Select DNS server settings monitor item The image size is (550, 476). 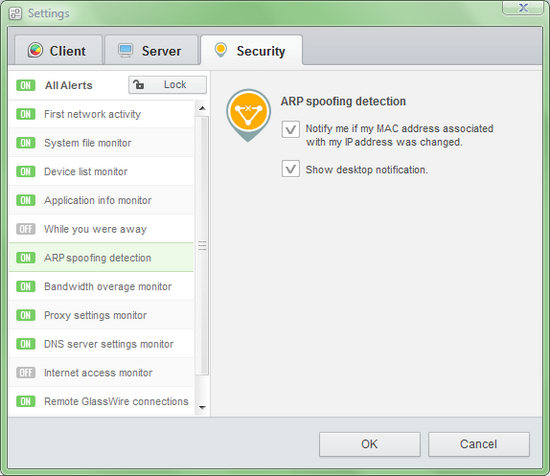coord(101,344)
